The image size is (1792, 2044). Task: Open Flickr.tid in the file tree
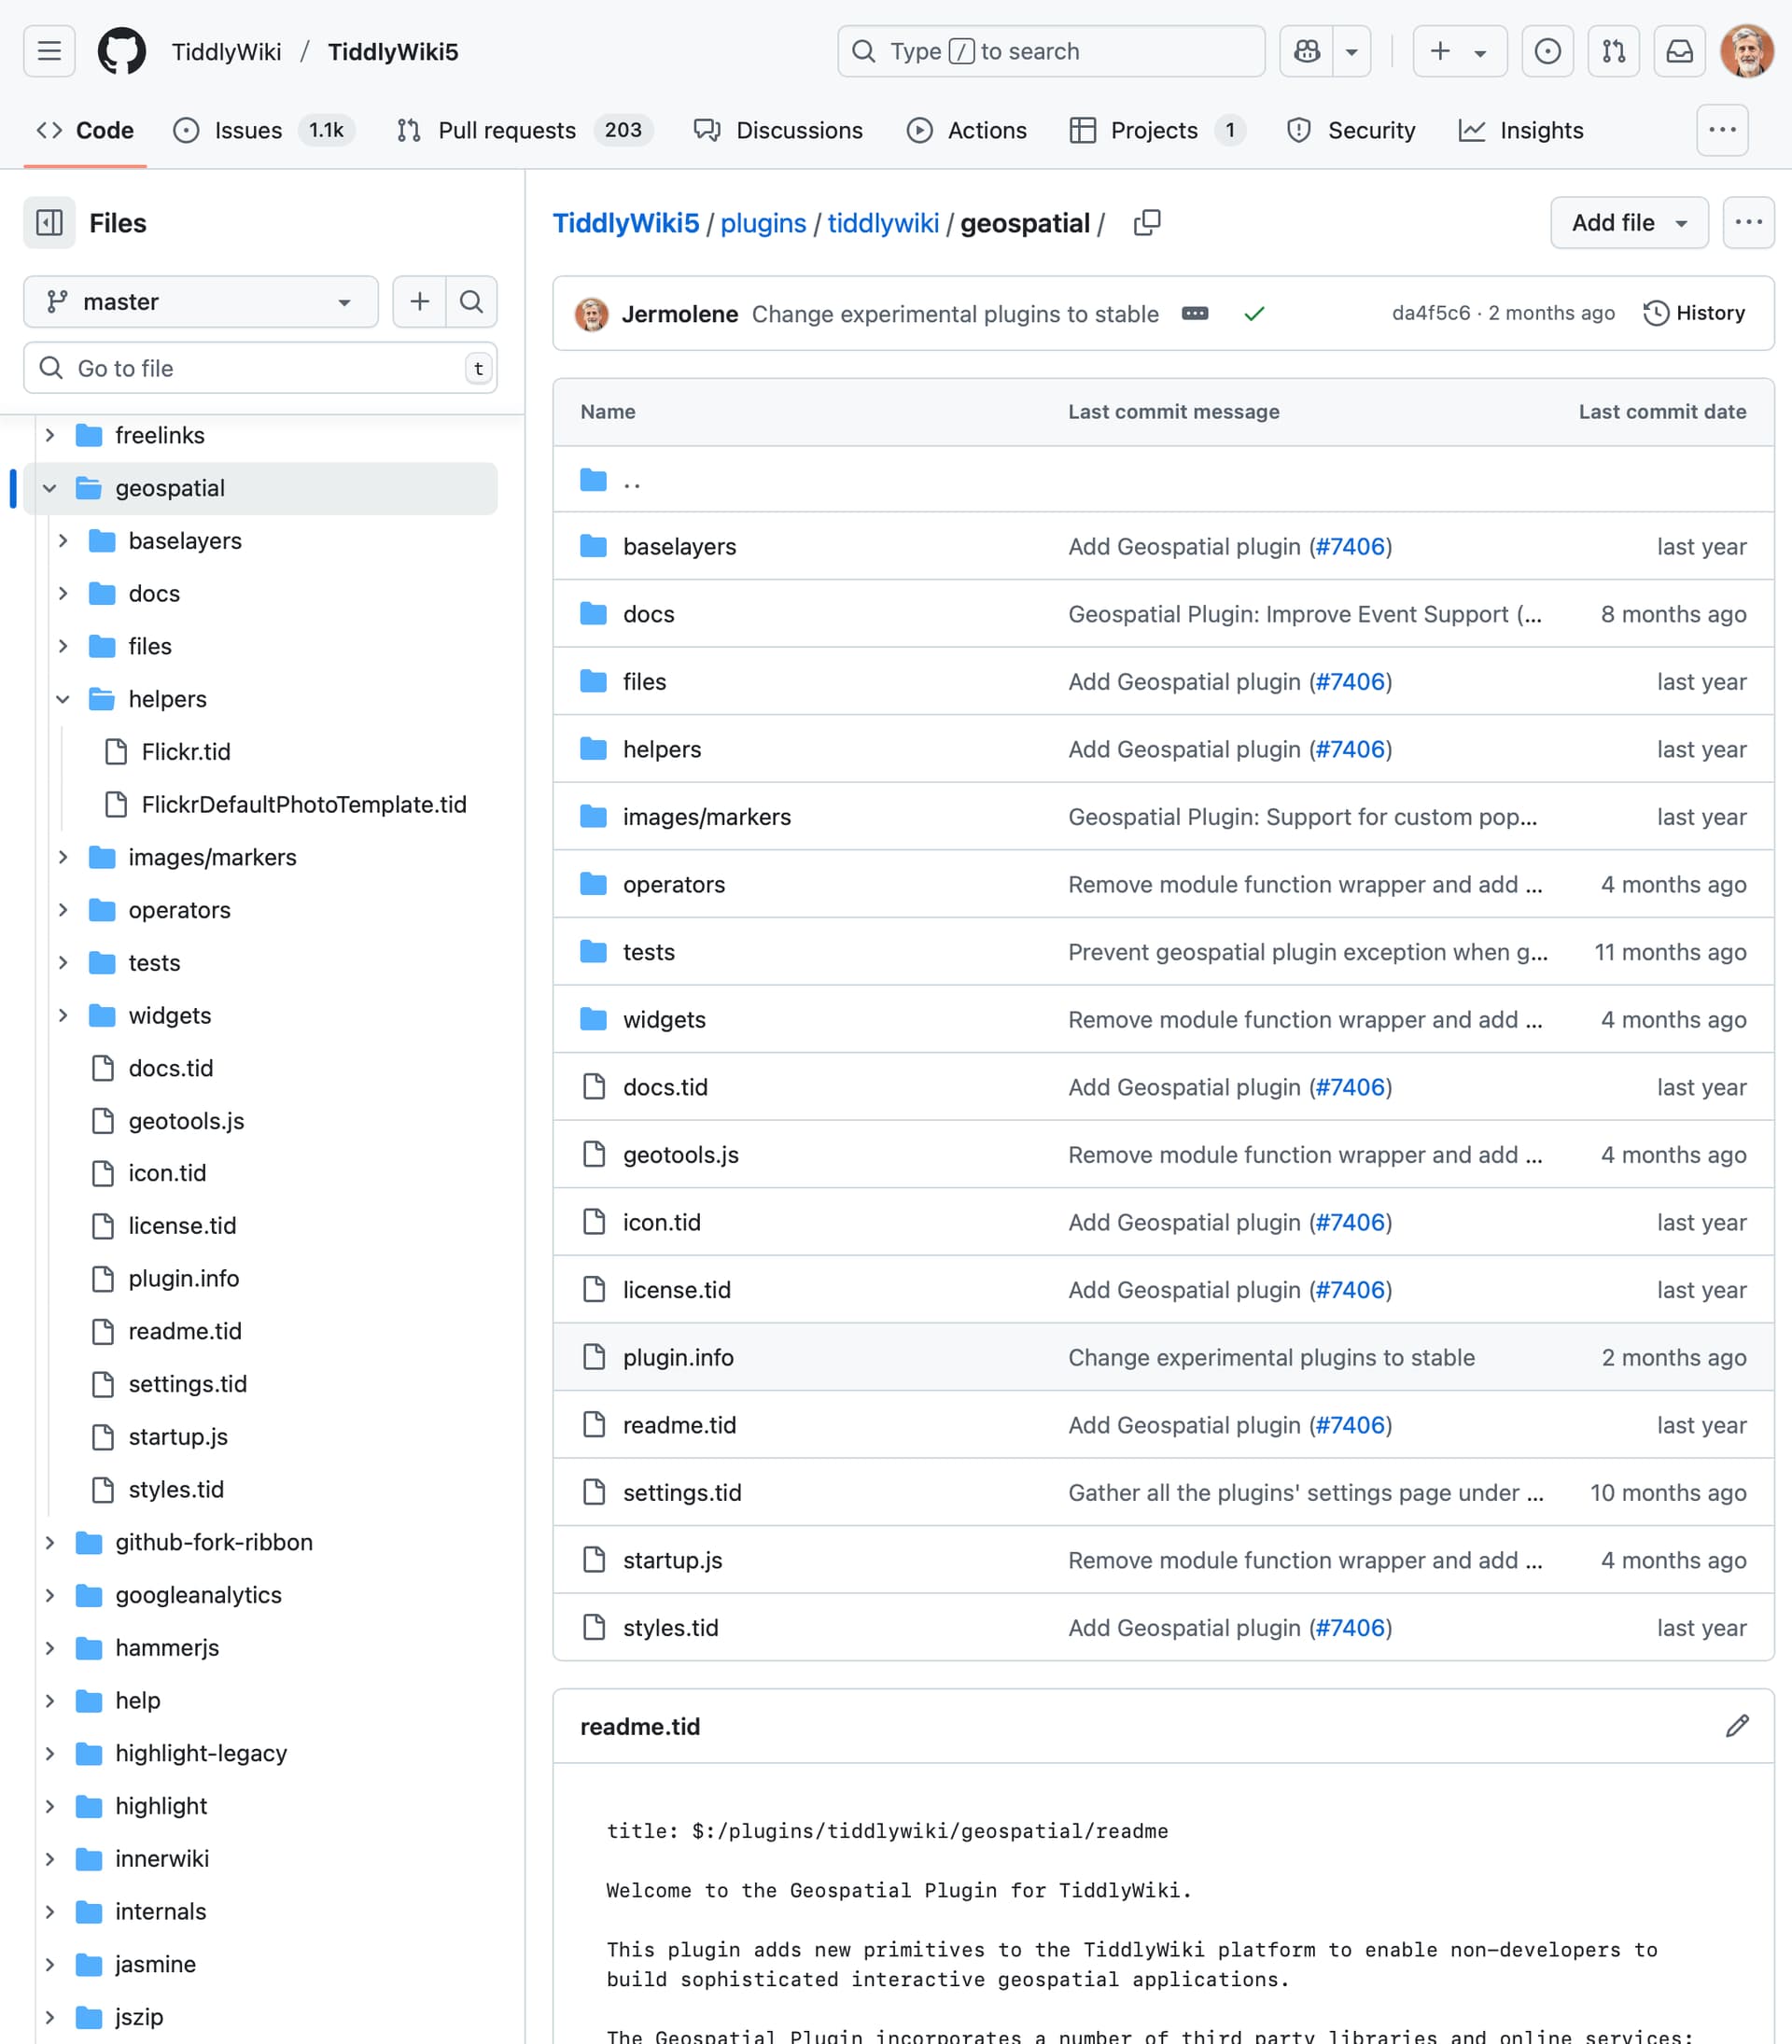coord(186,752)
